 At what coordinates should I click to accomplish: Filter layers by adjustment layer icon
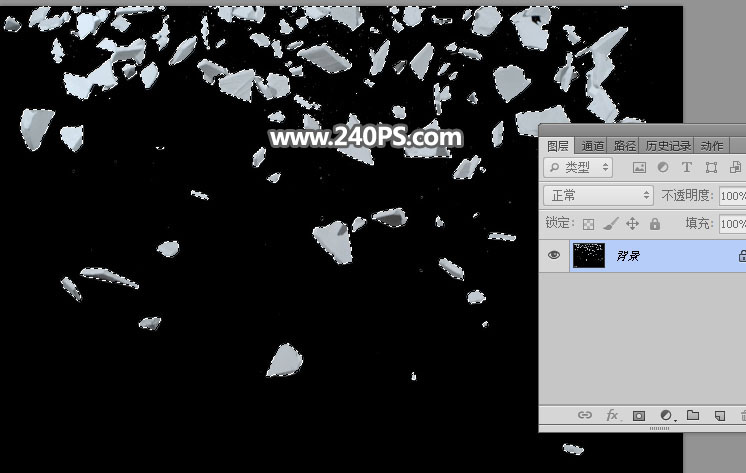(x=663, y=168)
